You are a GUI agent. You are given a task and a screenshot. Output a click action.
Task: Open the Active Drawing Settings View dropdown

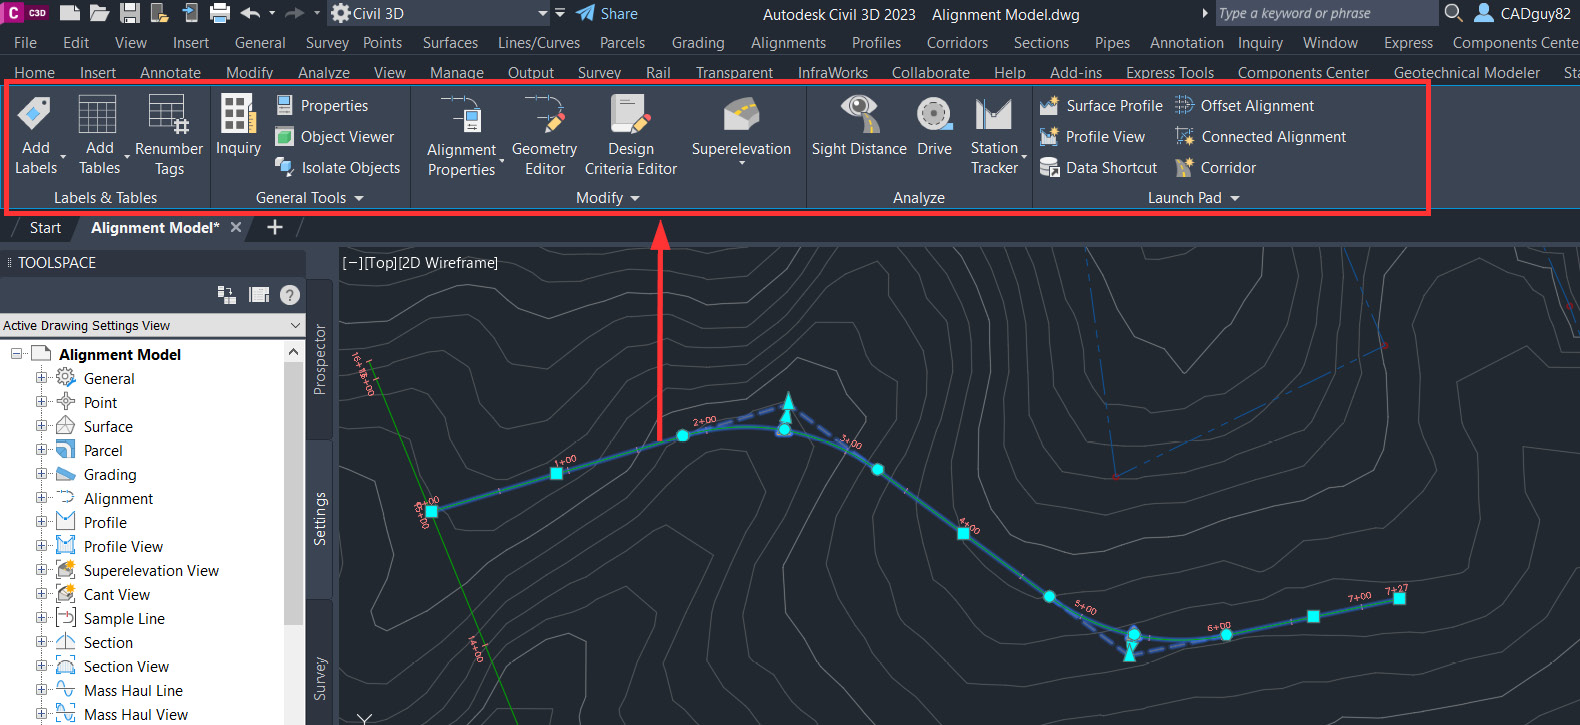pos(295,326)
